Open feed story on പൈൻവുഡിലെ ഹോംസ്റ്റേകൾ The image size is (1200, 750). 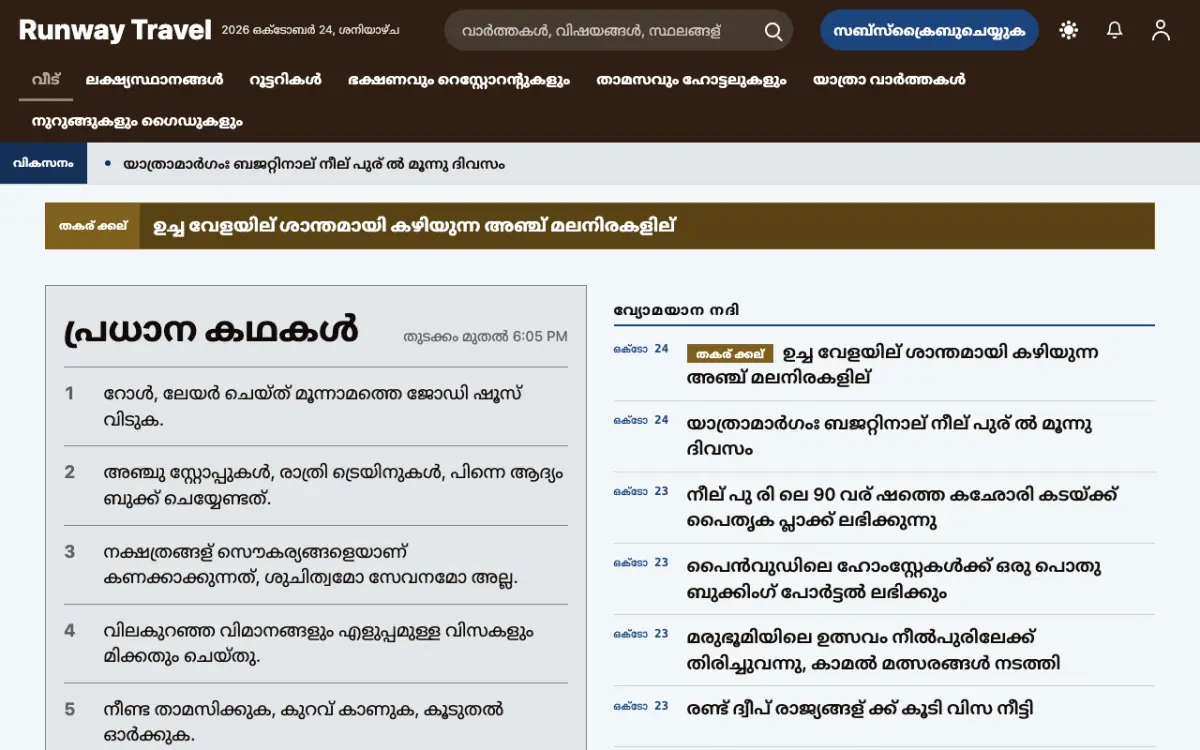pyautogui.click(x=894, y=579)
